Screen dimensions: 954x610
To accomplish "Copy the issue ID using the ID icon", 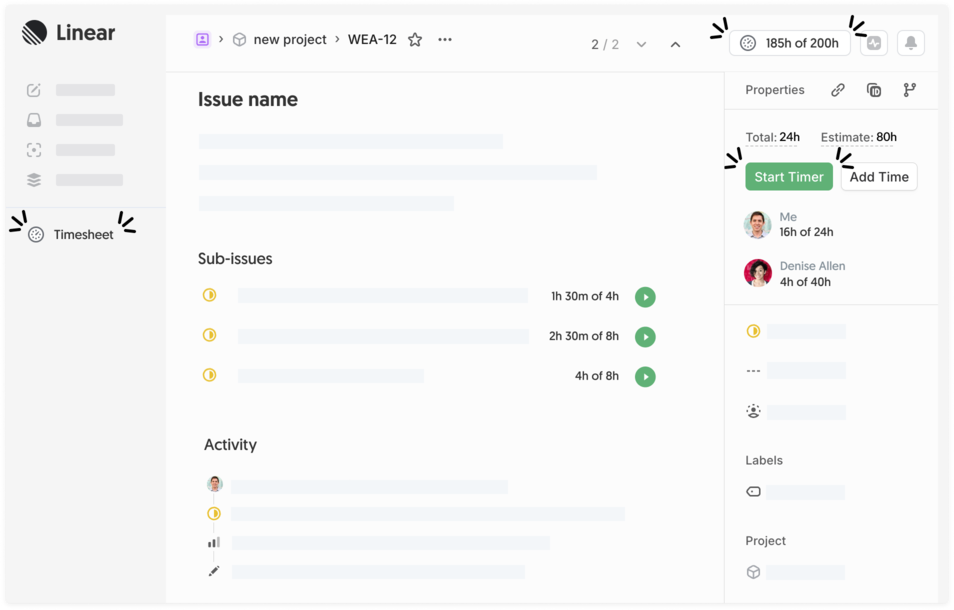I will coord(873,90).
